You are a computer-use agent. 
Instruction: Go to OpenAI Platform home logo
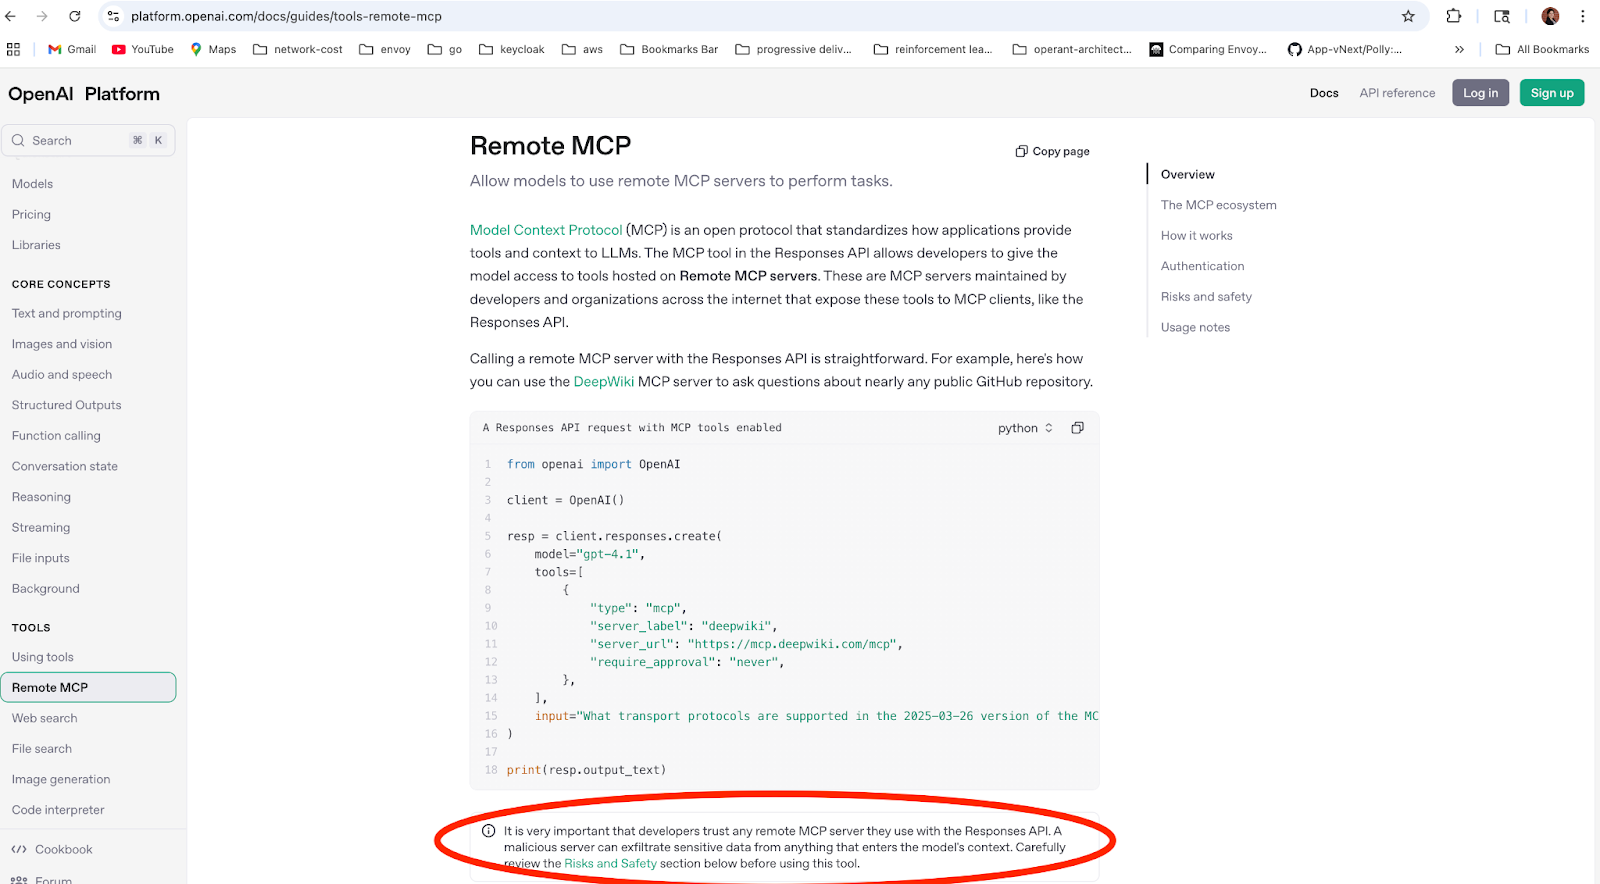coord(84,94)
